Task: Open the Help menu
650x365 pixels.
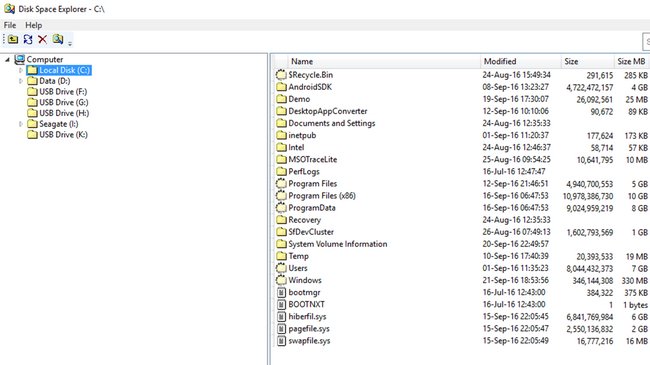Action: [x=34, y=25]
